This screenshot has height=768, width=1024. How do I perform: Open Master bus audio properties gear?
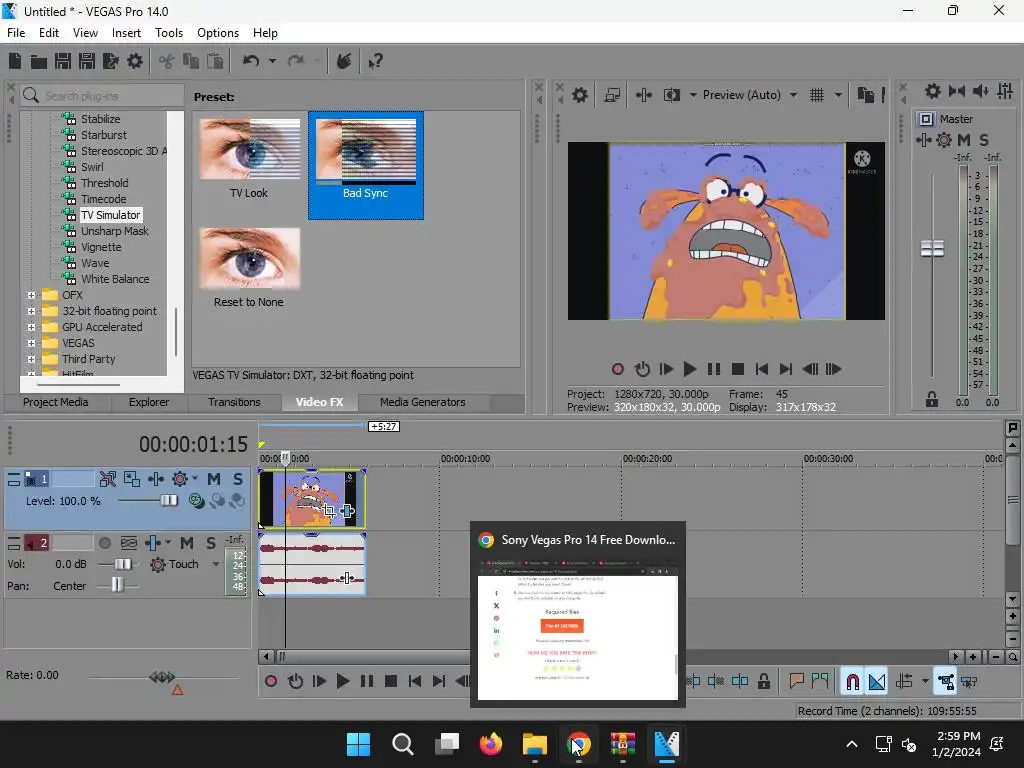click(933, 91)
